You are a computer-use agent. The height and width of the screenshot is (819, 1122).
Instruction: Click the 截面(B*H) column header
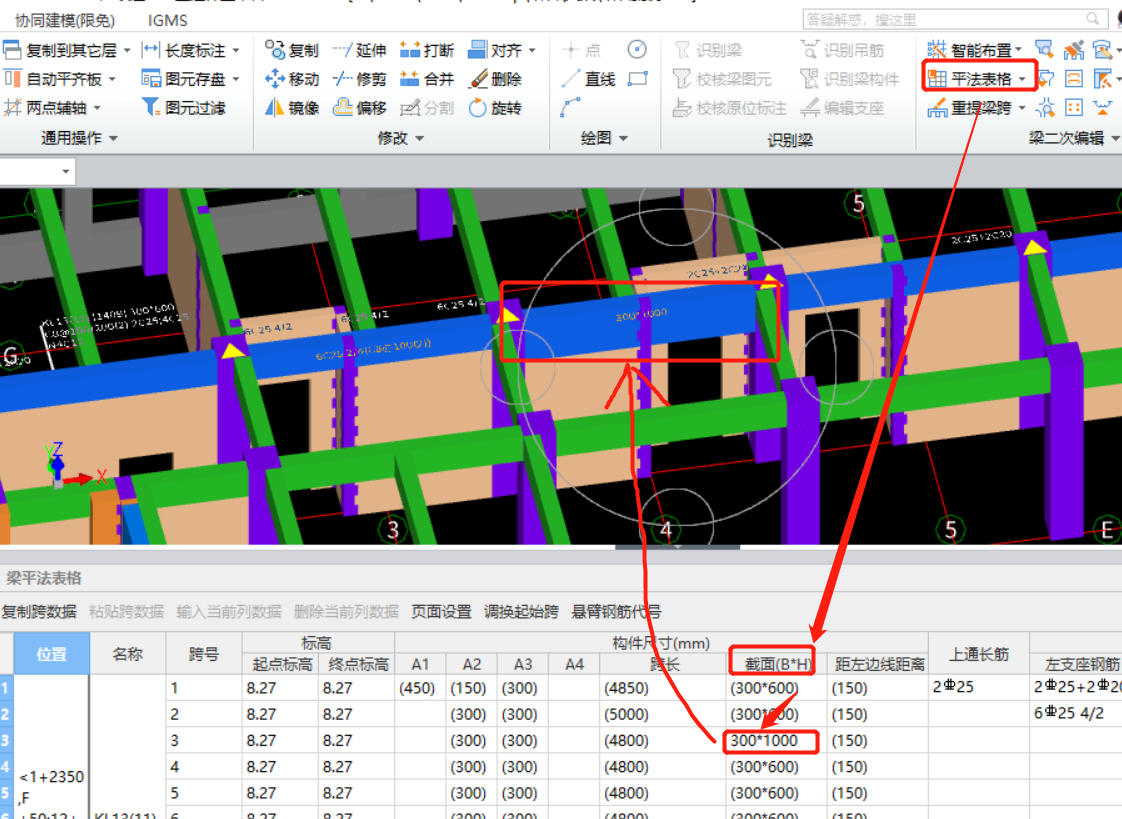[777, 664]
